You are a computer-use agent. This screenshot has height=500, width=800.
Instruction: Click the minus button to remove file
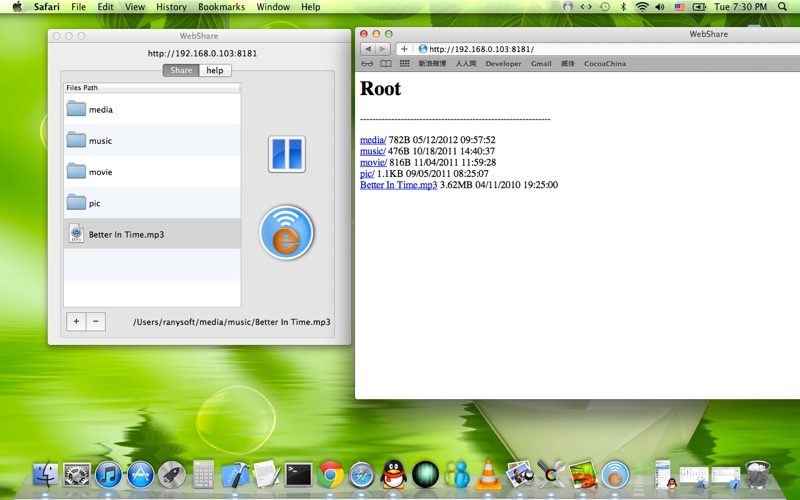pyautogui.click(x=95, y=321)
